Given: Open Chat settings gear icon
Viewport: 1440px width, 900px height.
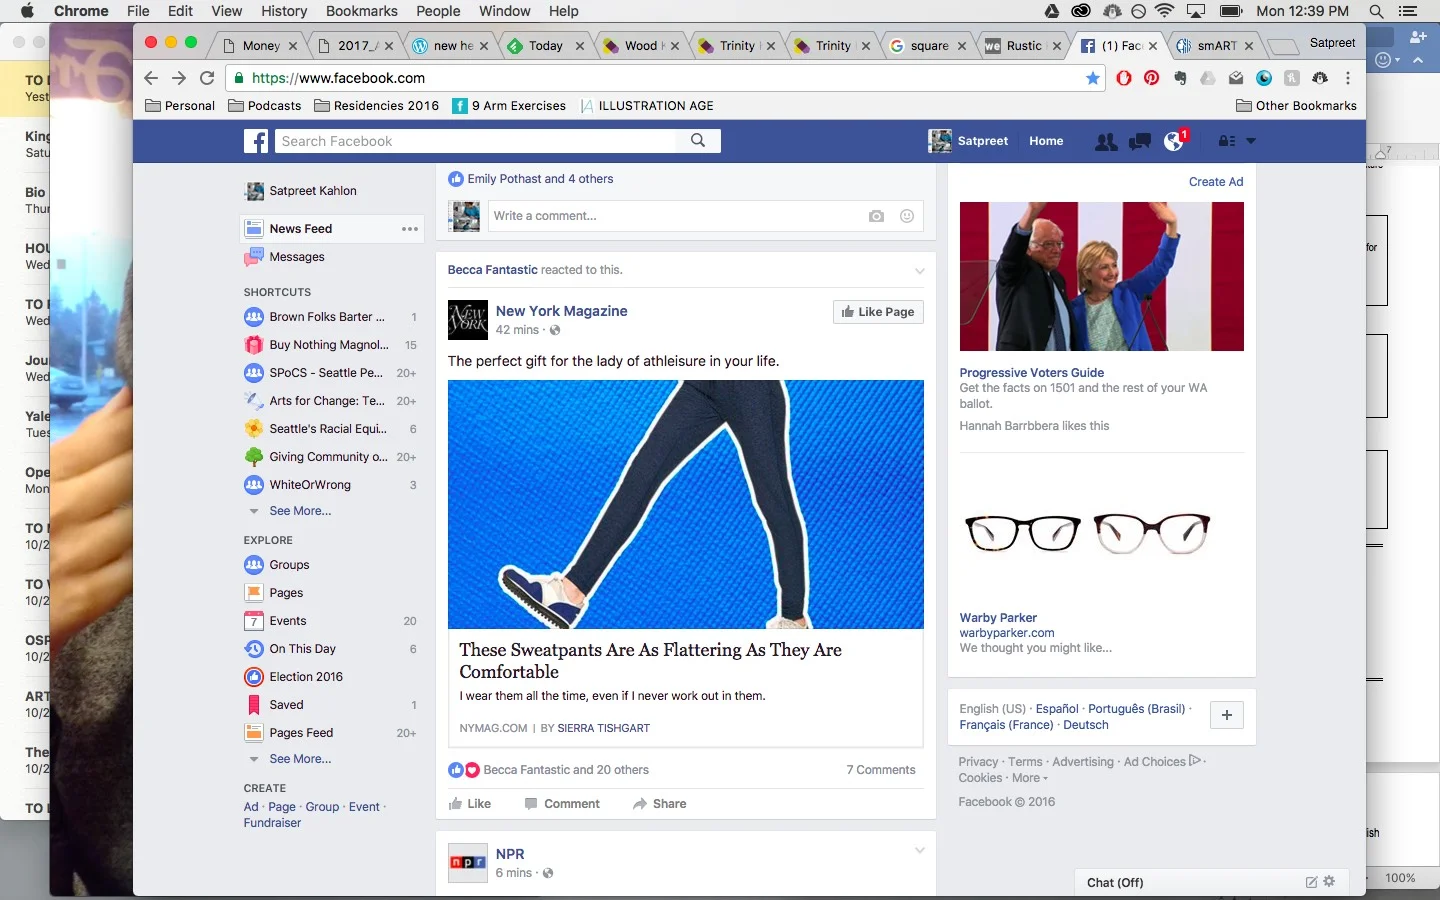Looking at the screenshot, I should [x=1329, y=882].
